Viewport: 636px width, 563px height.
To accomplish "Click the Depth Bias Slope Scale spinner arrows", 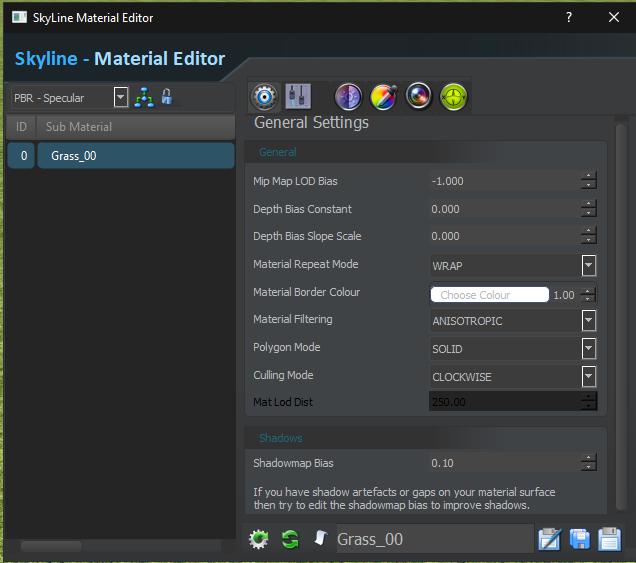I will [x=588, y=236].
